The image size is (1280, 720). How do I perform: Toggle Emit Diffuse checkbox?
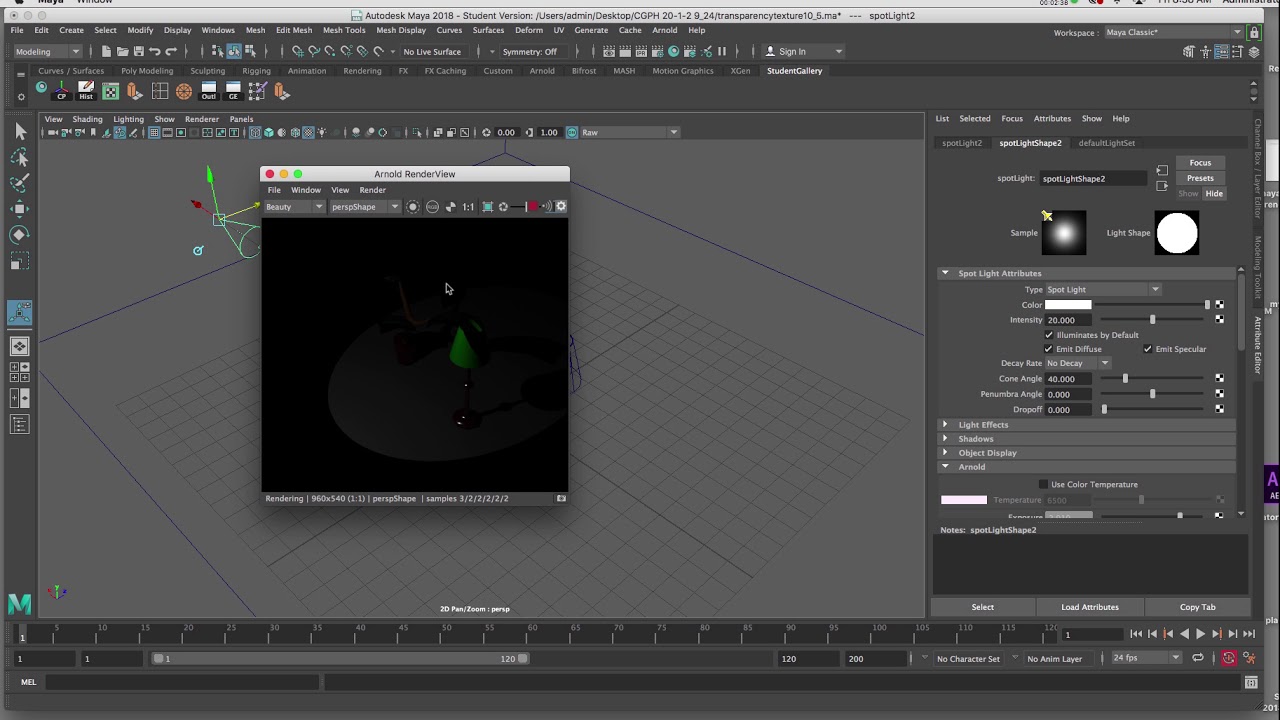pos(1049,349)
